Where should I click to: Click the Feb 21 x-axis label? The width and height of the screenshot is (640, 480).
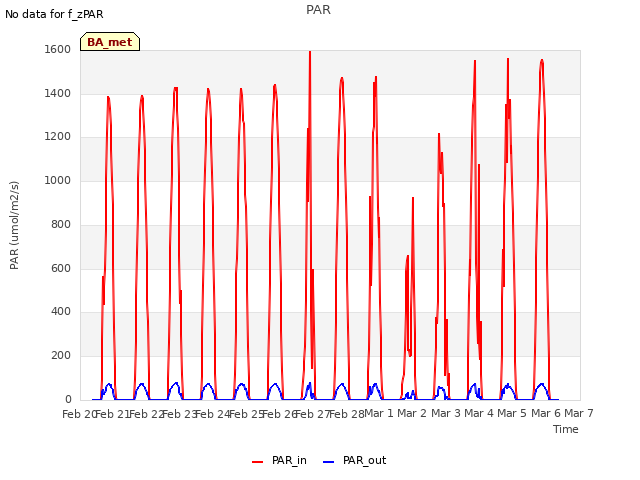point(112,414)
